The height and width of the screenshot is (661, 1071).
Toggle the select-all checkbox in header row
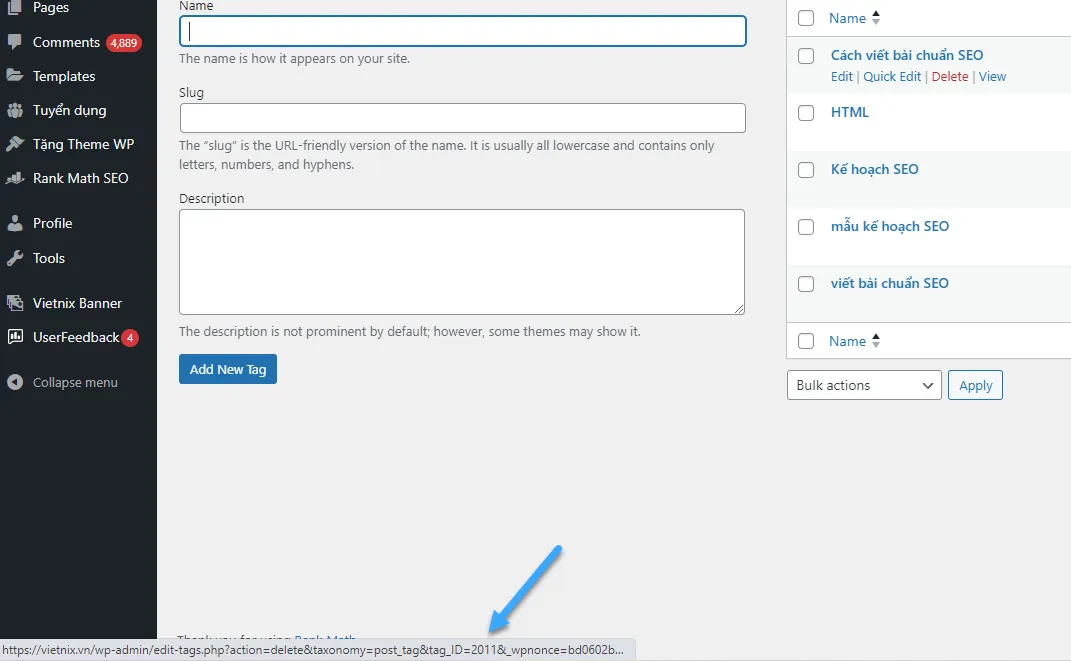pyautogui.click(x=806, y=17)
